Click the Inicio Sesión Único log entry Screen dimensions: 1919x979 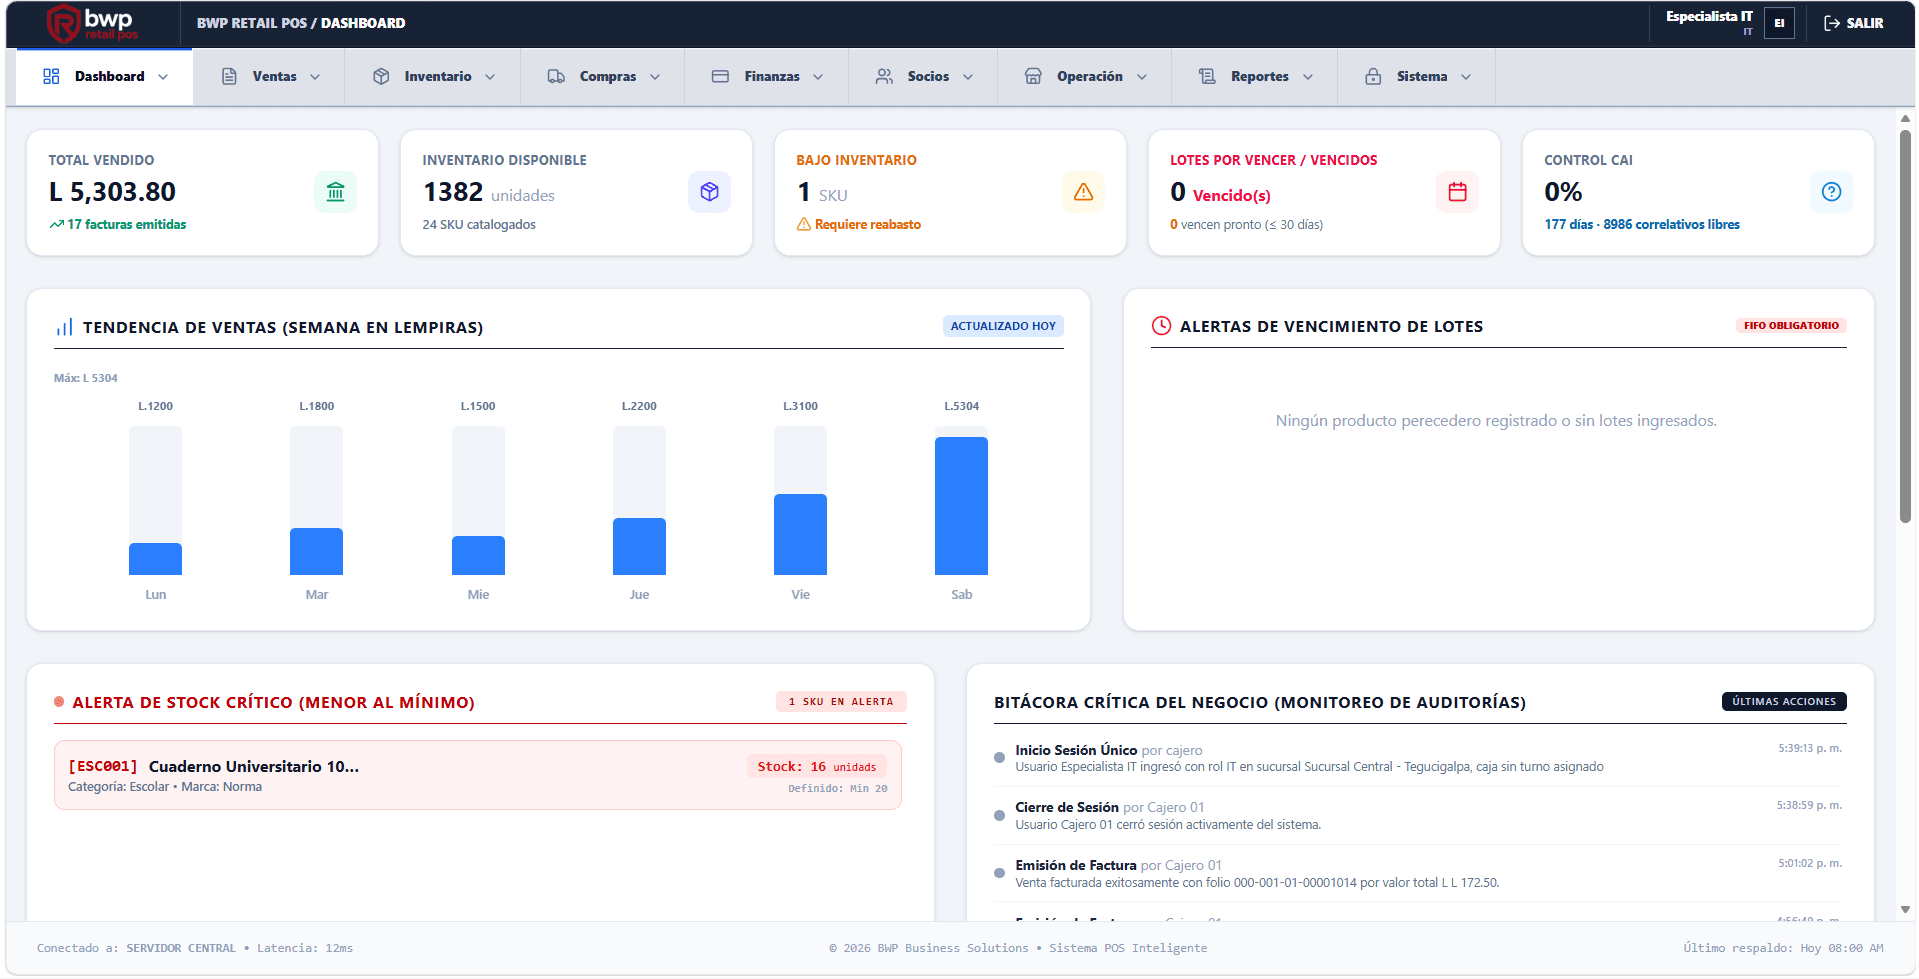coord(1420,758)
